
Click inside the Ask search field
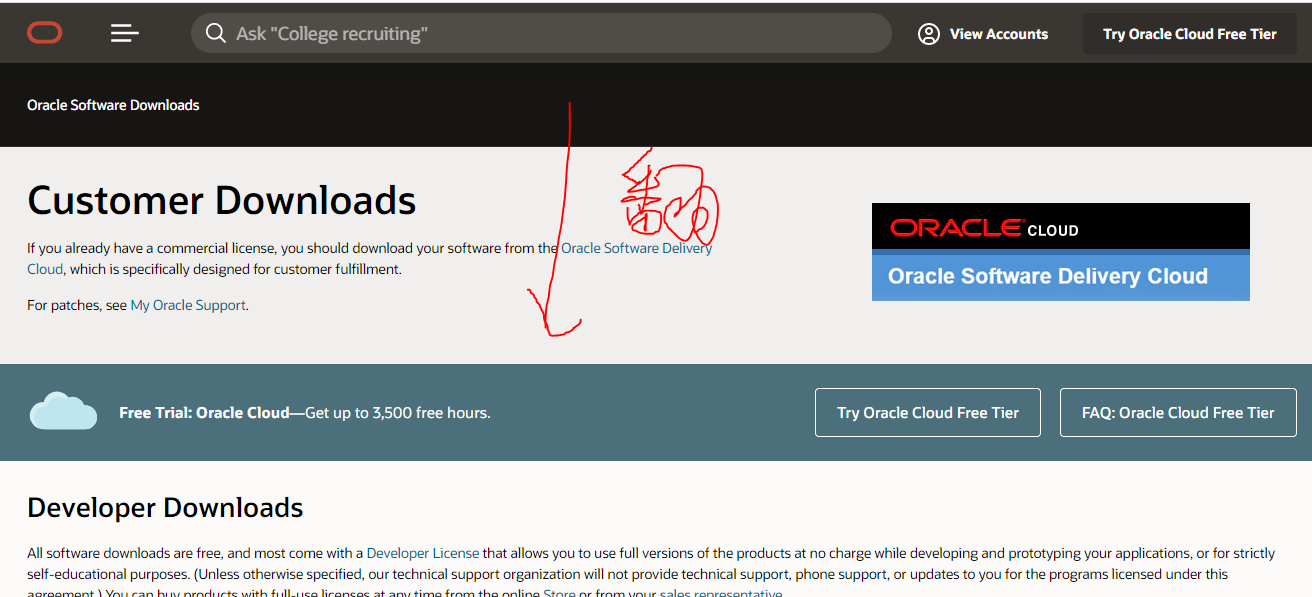(x=540, y=33)
